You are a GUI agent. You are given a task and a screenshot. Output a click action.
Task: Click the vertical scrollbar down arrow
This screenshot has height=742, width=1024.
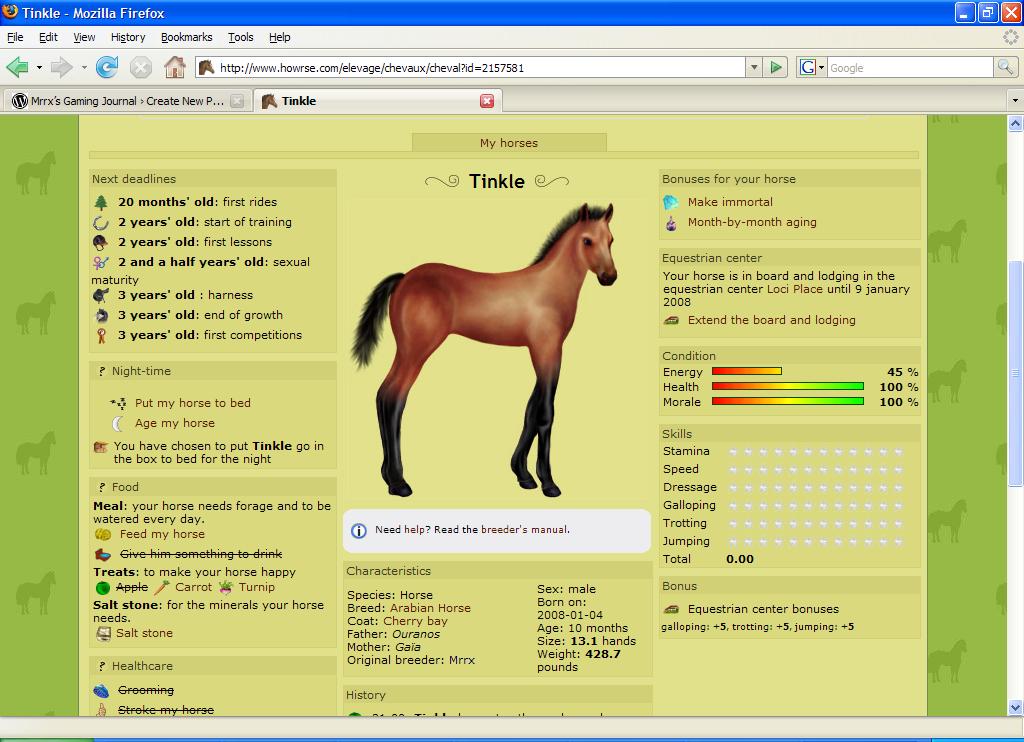tap(1015, 707)
